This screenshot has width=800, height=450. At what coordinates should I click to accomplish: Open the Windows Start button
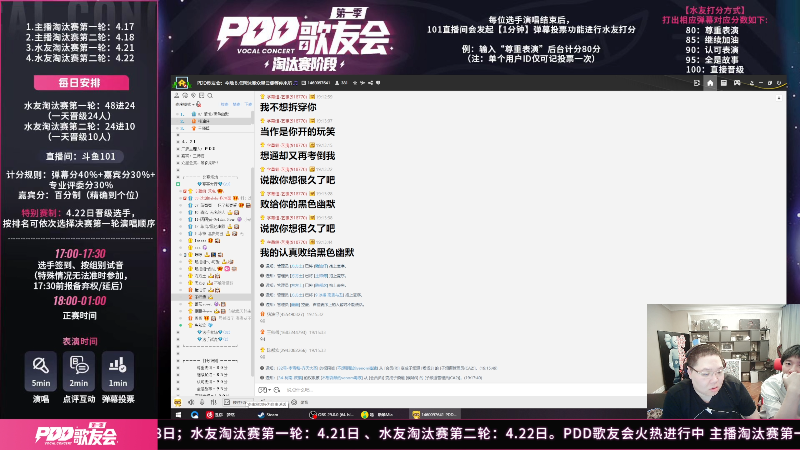pos(179,415)
